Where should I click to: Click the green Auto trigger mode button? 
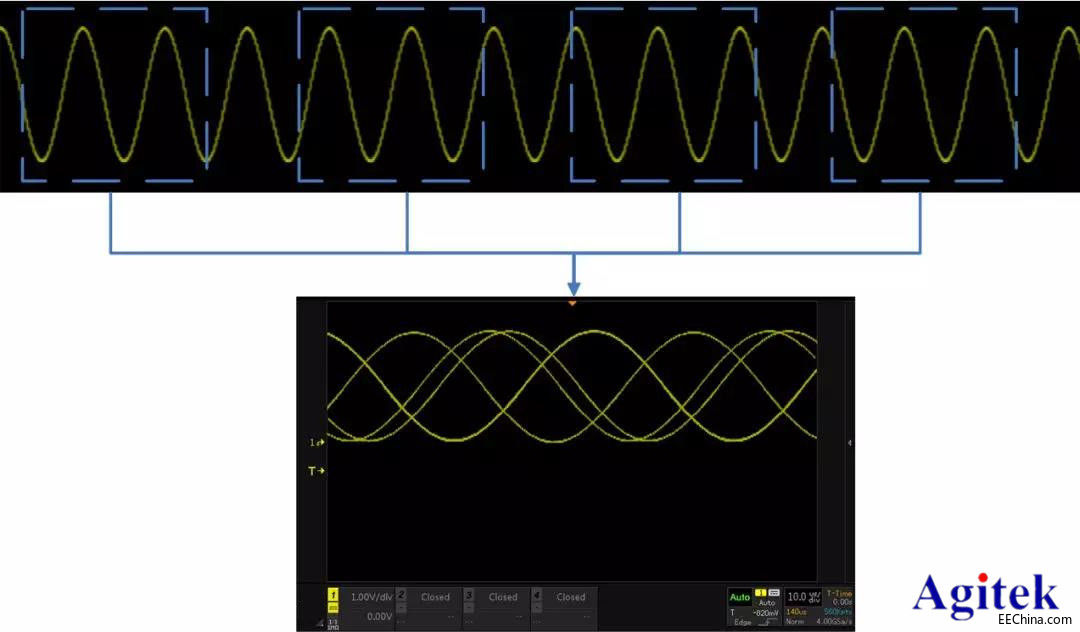pos(740,597)
